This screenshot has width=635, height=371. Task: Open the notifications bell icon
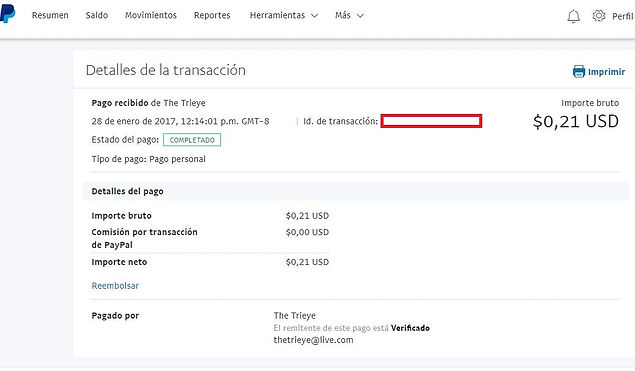tap(573, 16)
